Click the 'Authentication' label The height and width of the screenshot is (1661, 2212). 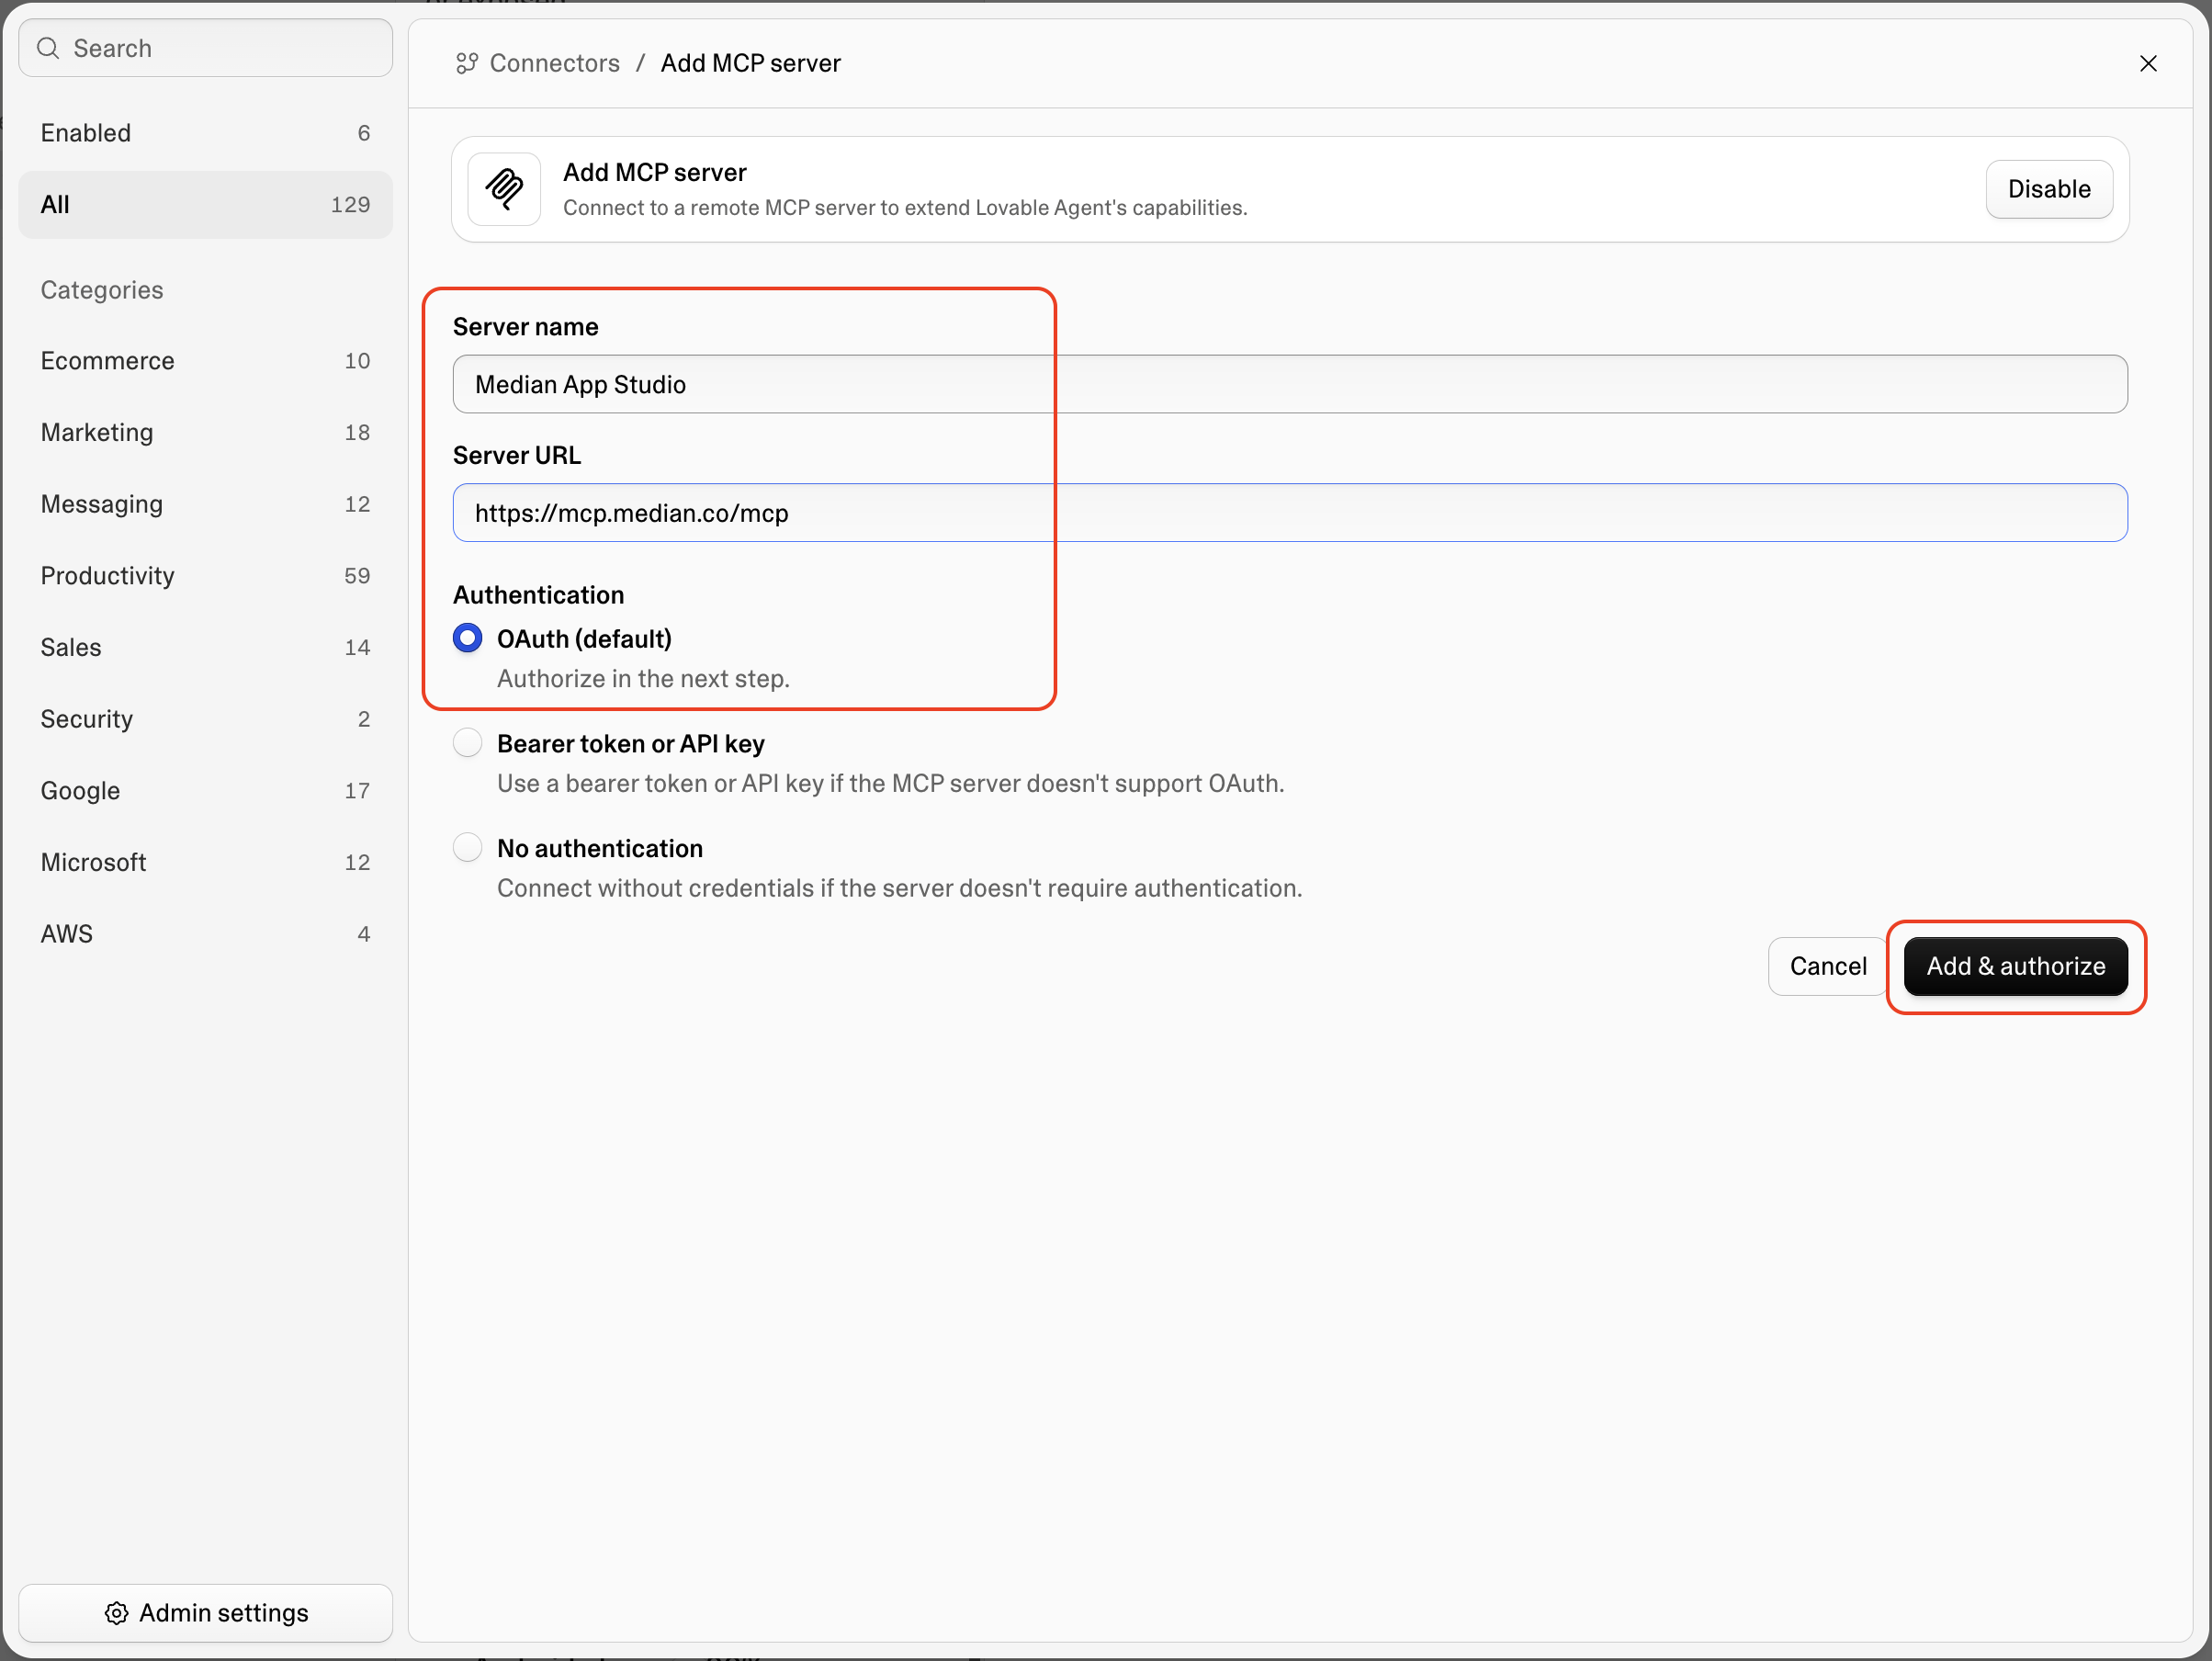tap(538, 595)
